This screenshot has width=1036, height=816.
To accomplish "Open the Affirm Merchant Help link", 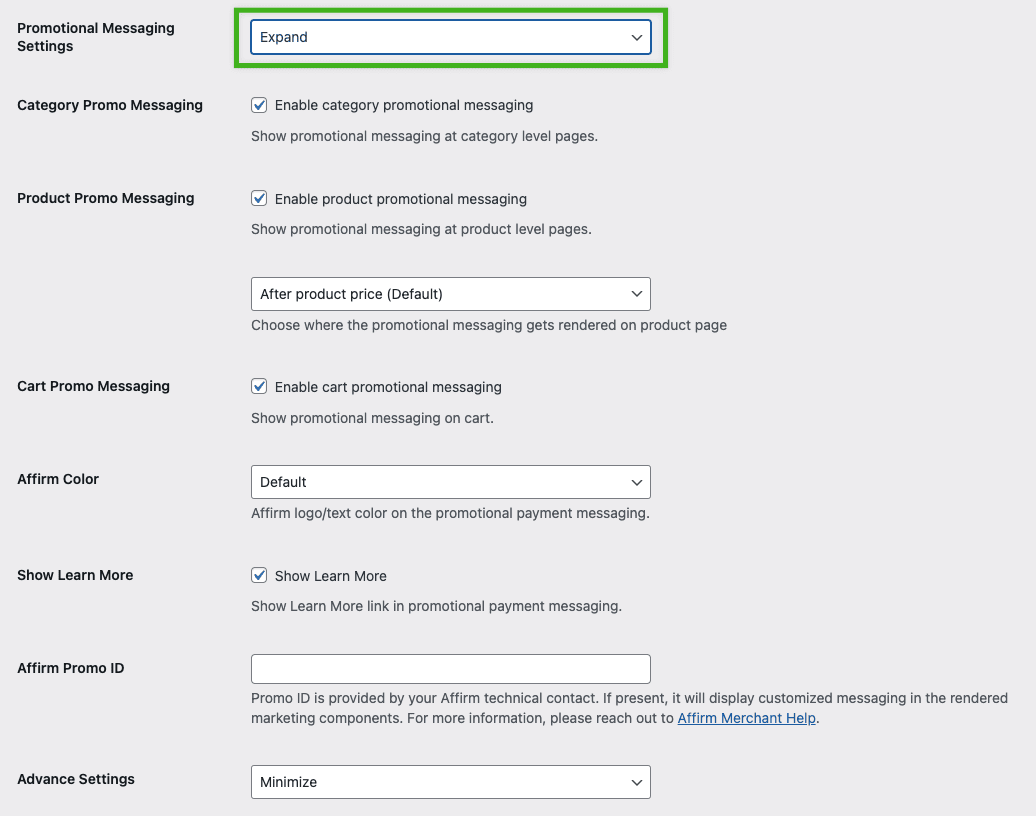I will (746, 717).
